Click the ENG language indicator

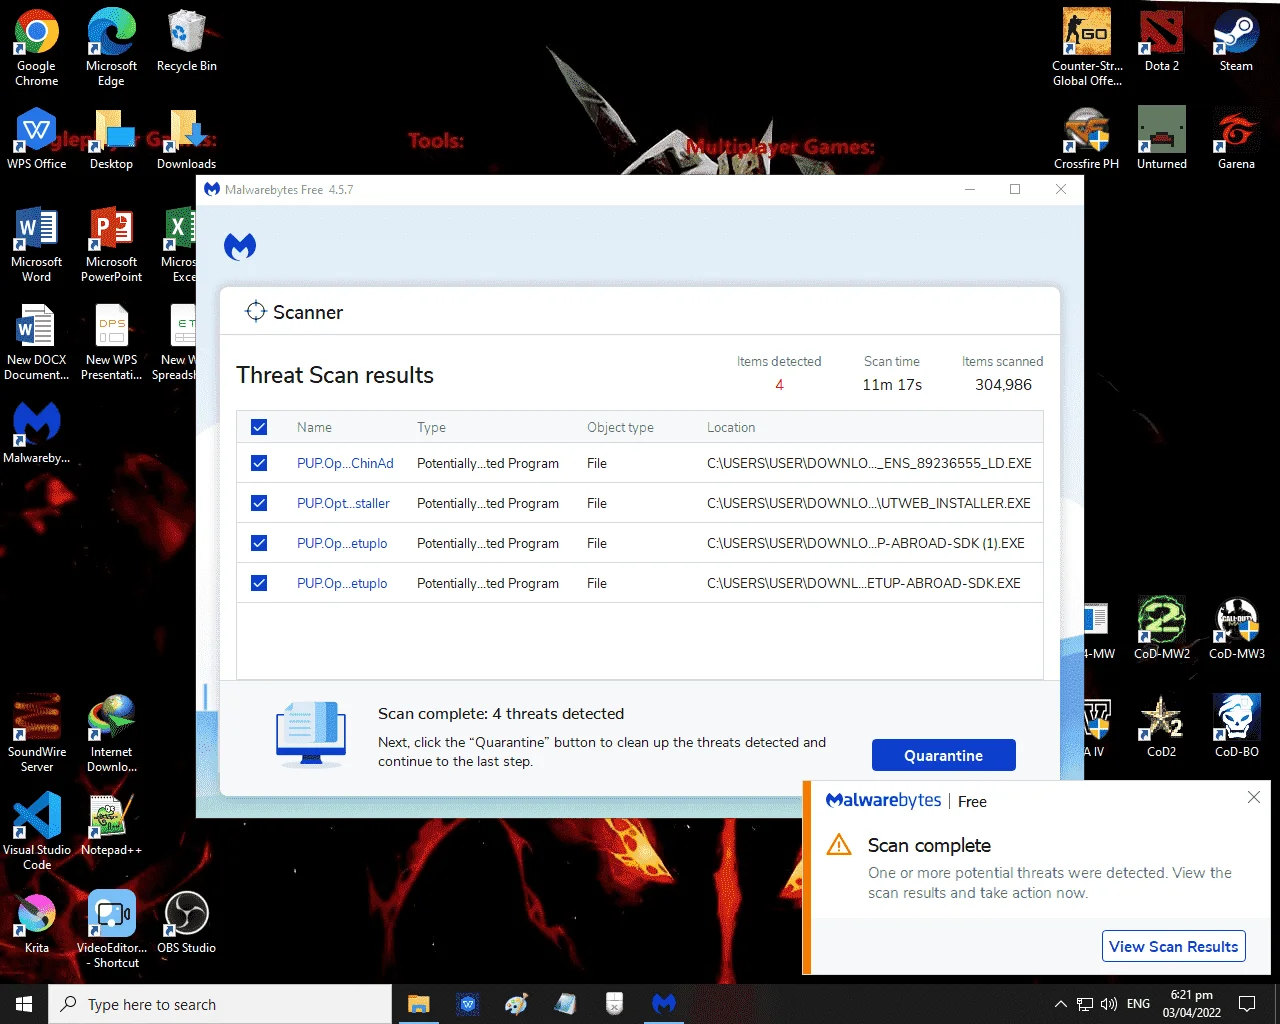[1138, 1004]
